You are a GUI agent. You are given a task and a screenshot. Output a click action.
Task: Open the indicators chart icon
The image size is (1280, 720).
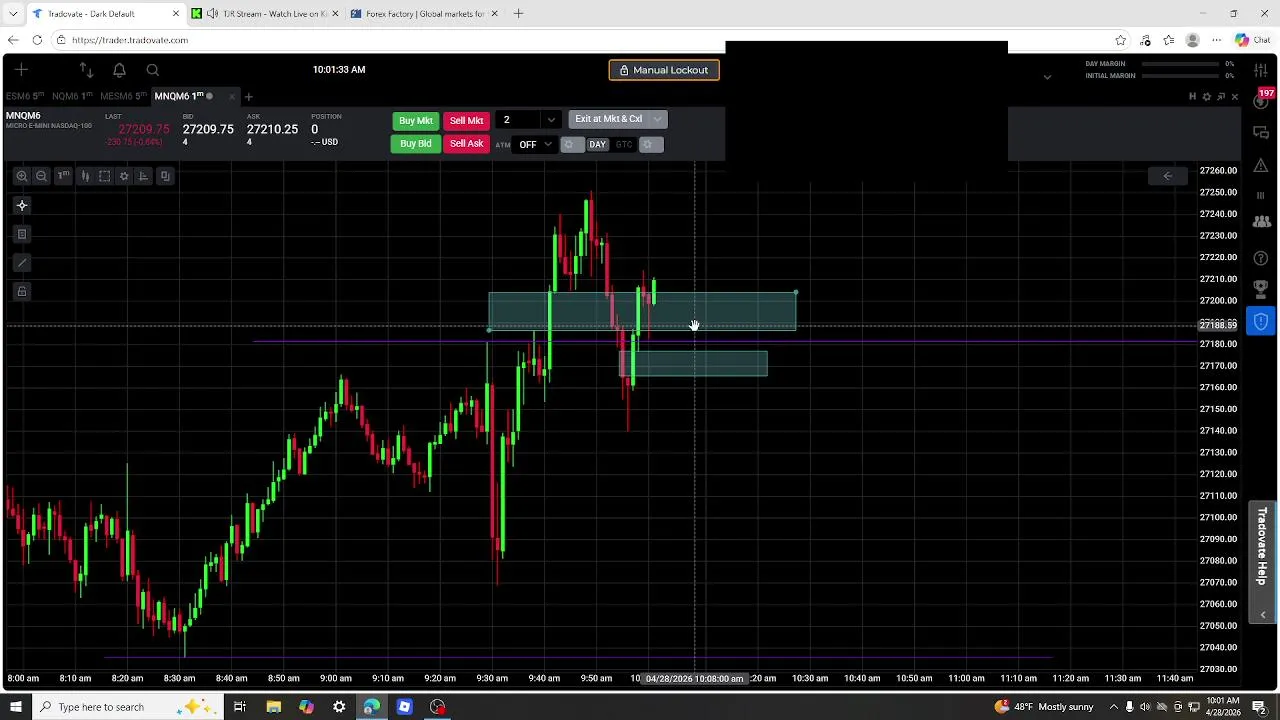(x=143, y=176)
